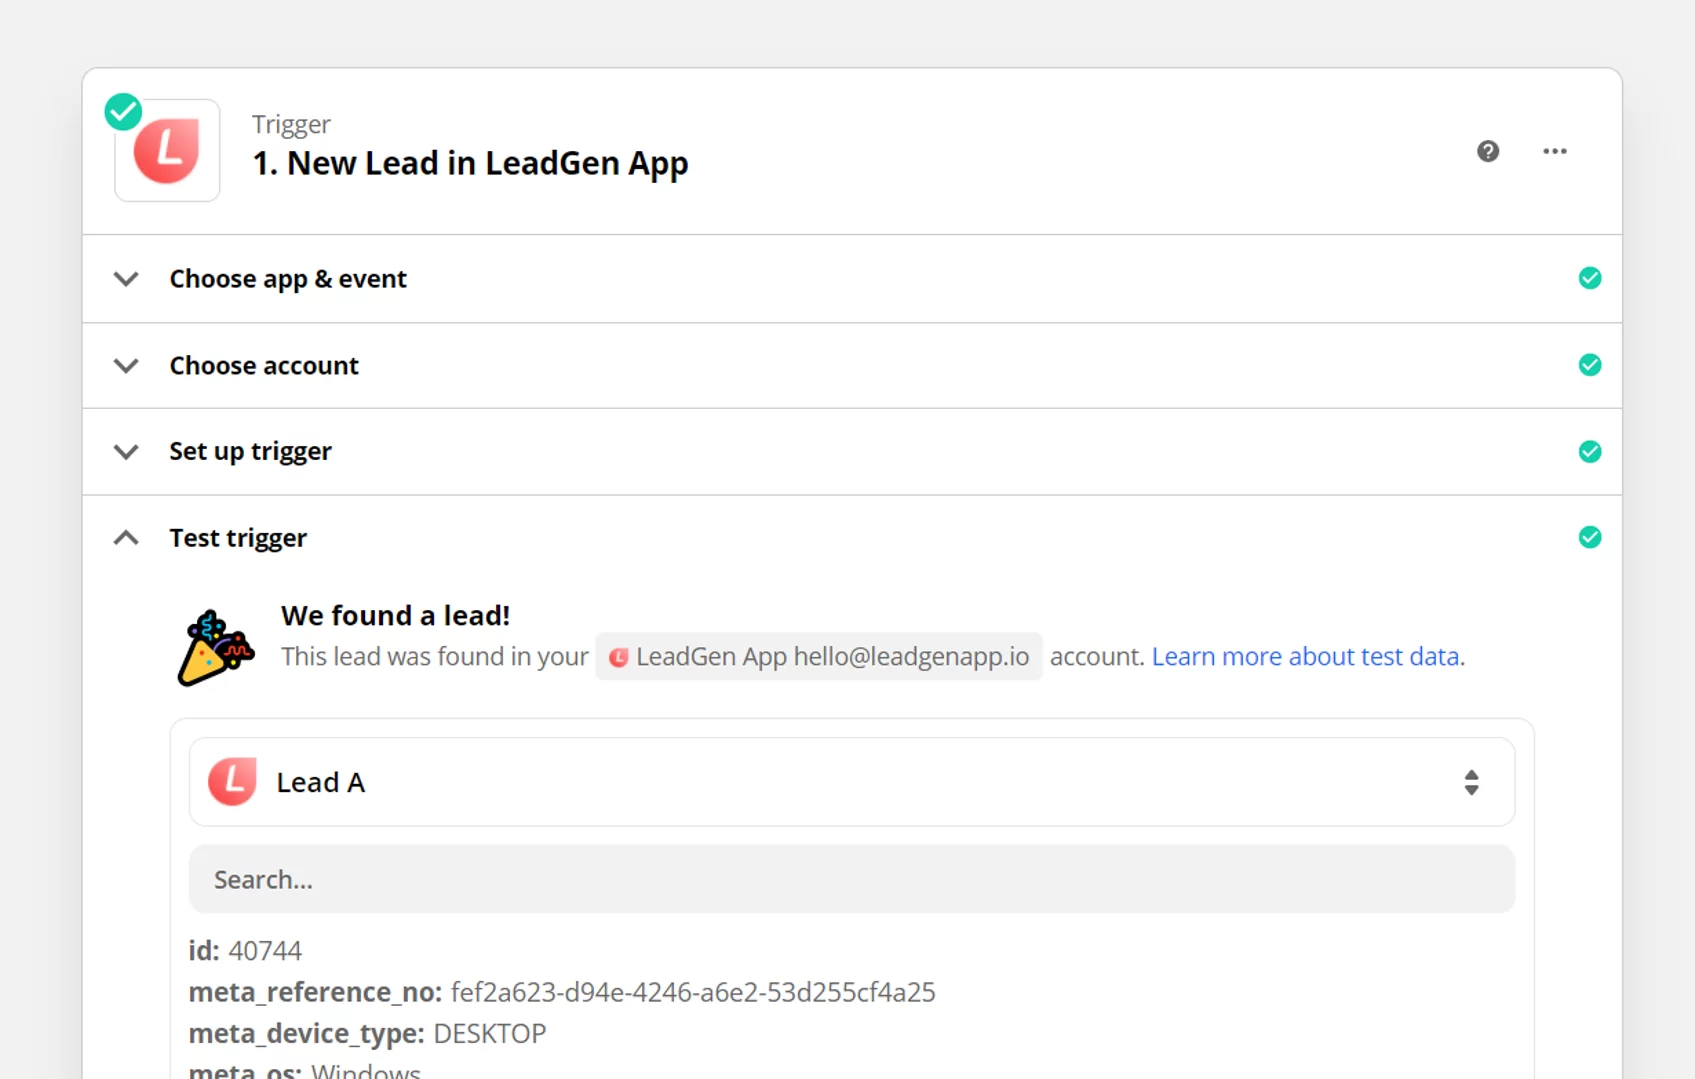Click green status check on Choose app & event
Screen dimensions: 1695x1079
coord(1589,278)
